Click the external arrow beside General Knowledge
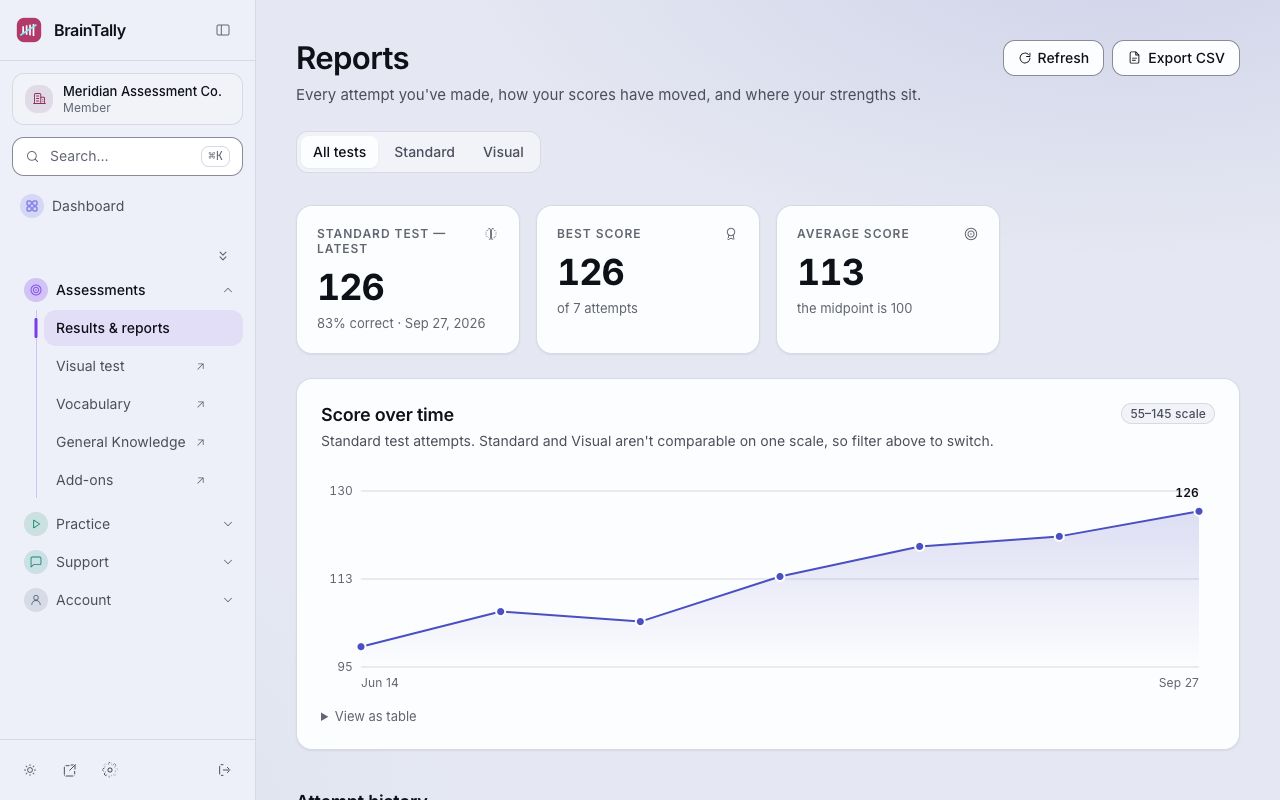 point(200,442)
